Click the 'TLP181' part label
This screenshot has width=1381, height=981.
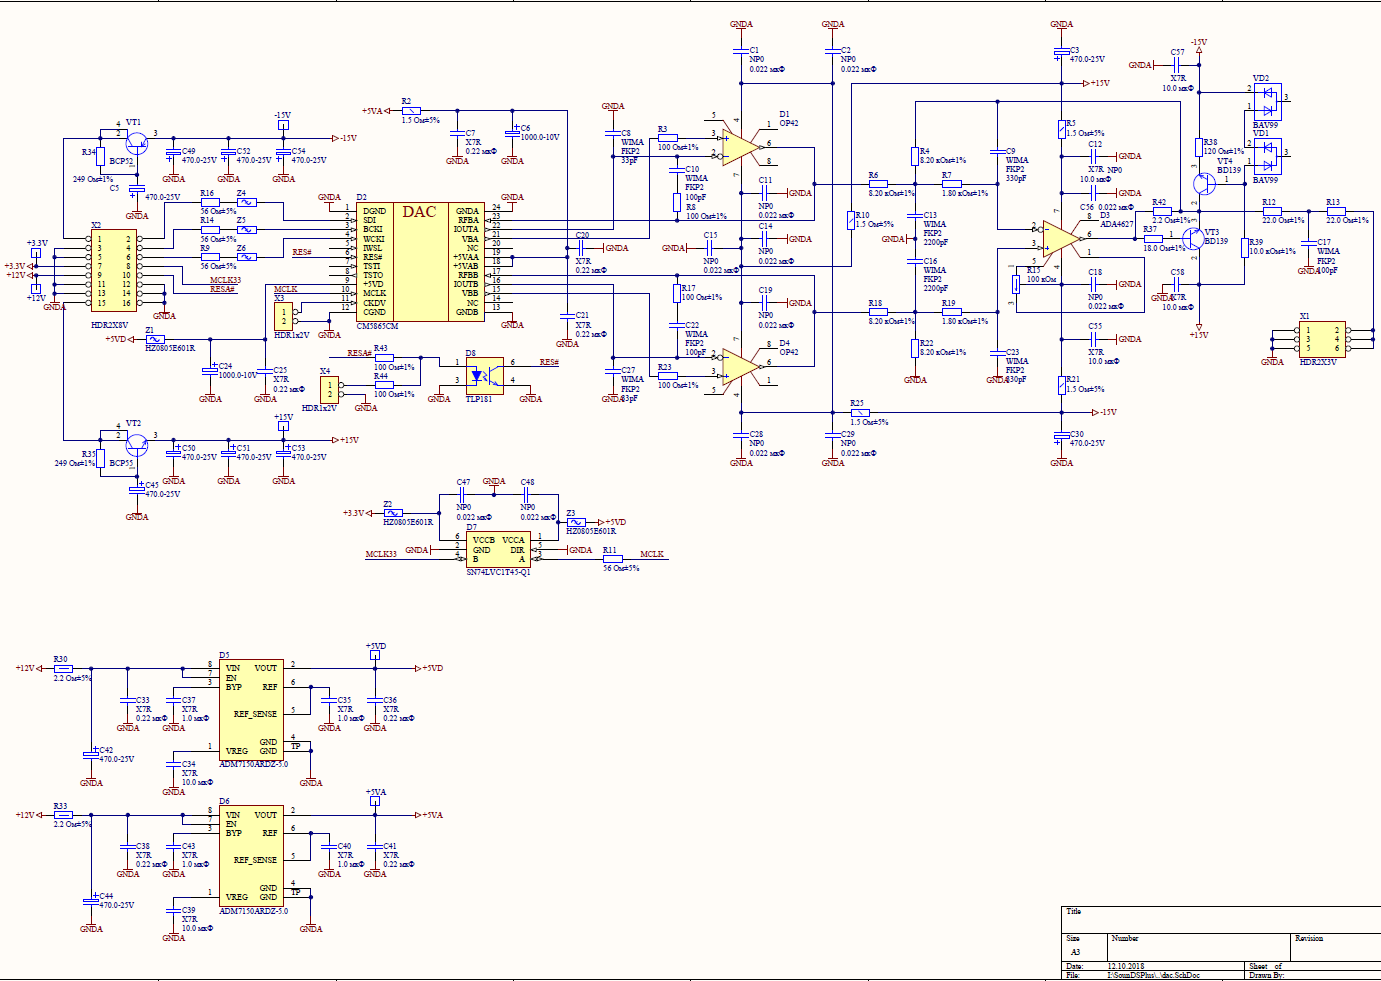[x=479, y=399]
